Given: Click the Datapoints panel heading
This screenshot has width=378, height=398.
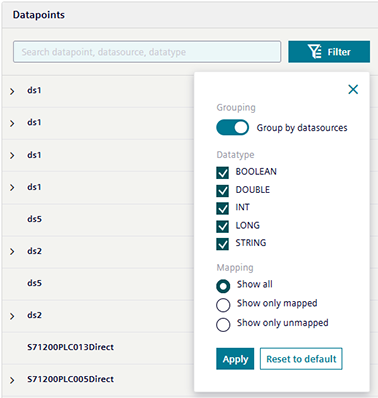Looking at the screenshot, I should [39, 15].
